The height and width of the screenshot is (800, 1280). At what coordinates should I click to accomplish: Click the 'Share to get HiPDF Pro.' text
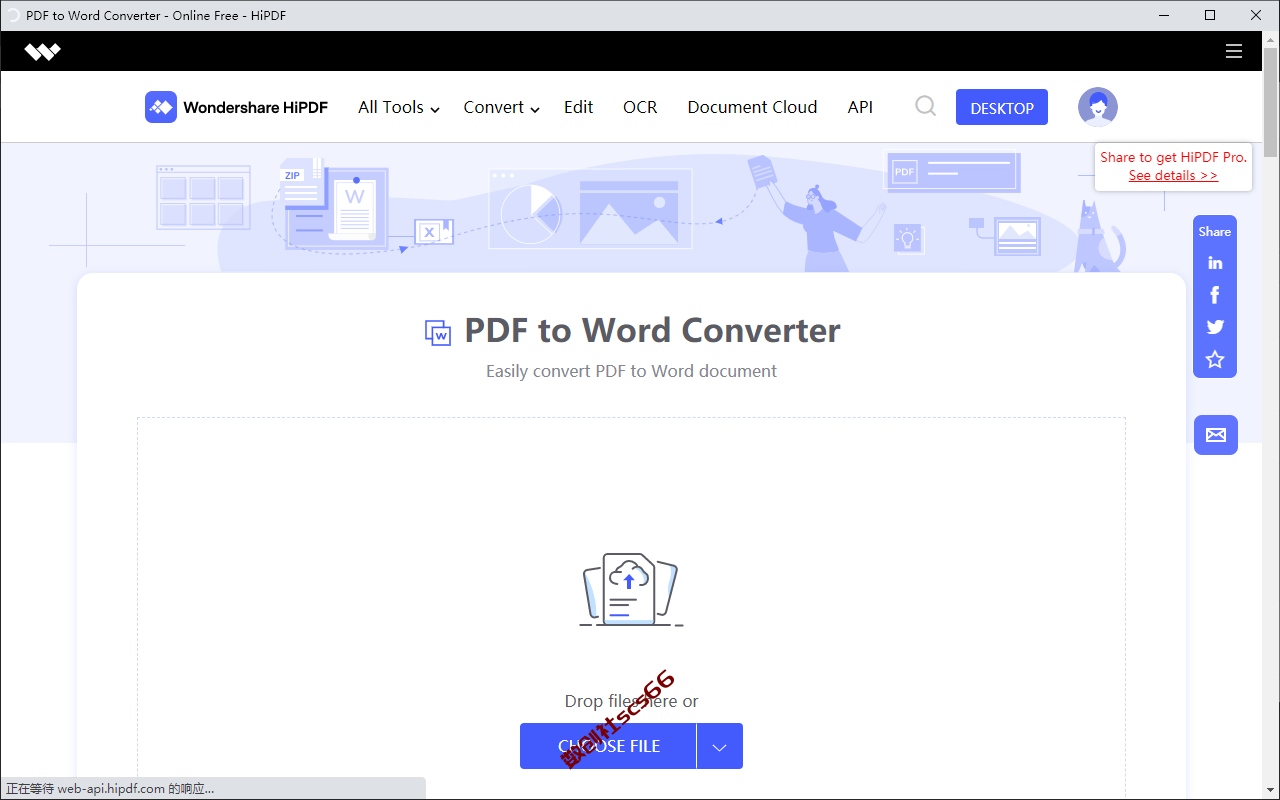tap(1174, 157)
